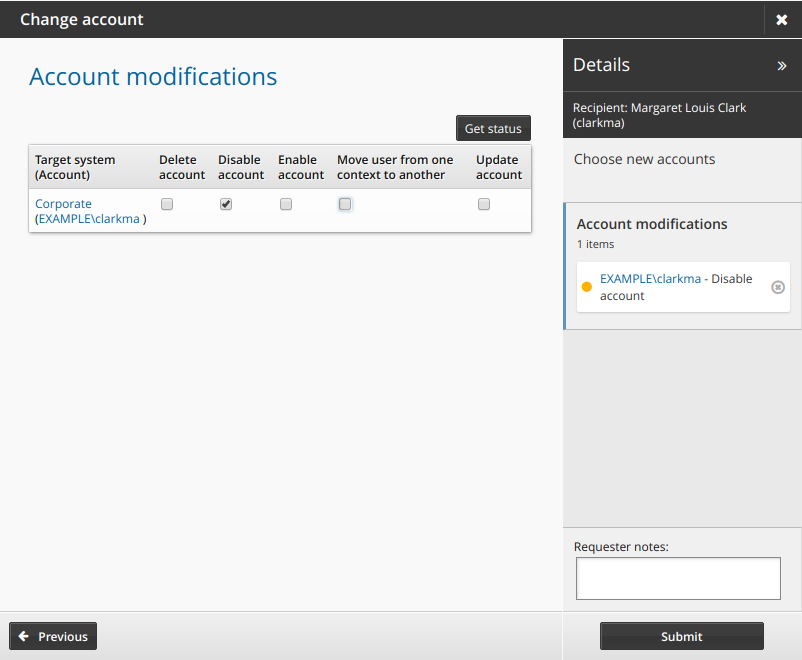Open the EXAMPLE\clarkma link in the modifications panel

coord(651,278)
